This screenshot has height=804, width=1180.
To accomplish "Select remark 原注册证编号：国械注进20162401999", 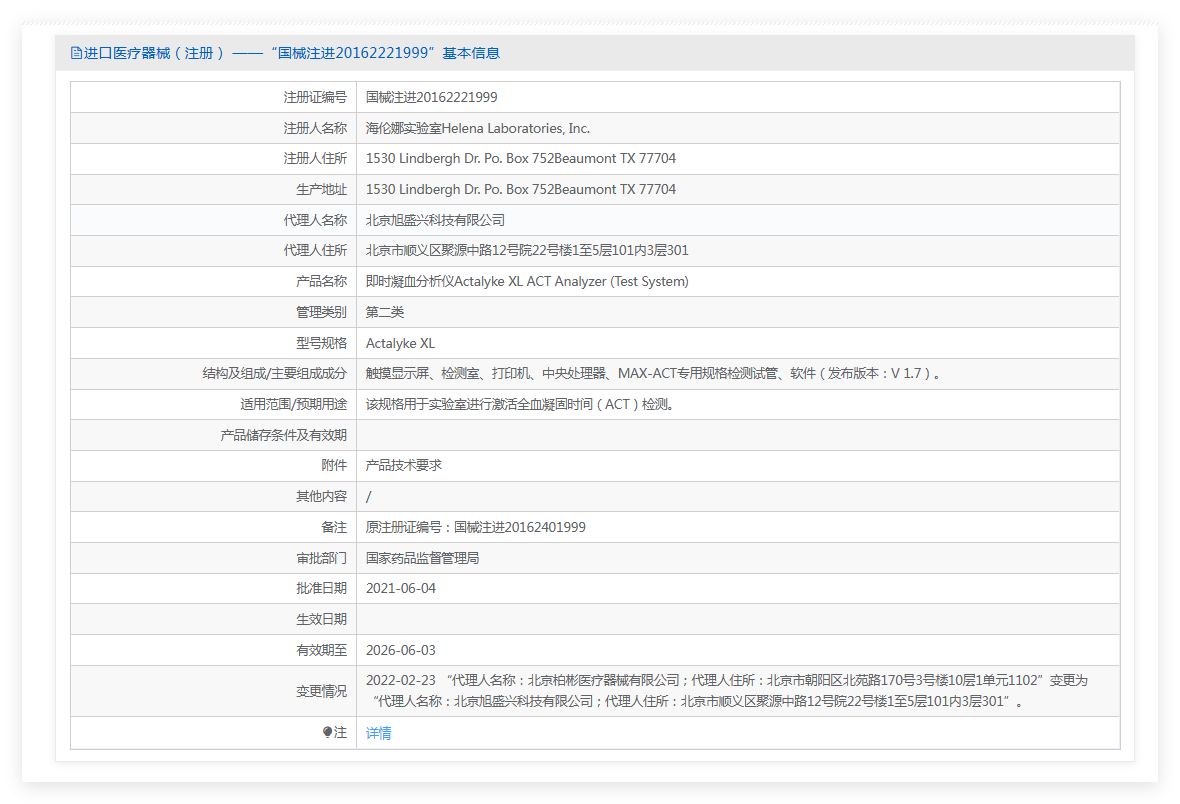I will [x=476, y=527].
